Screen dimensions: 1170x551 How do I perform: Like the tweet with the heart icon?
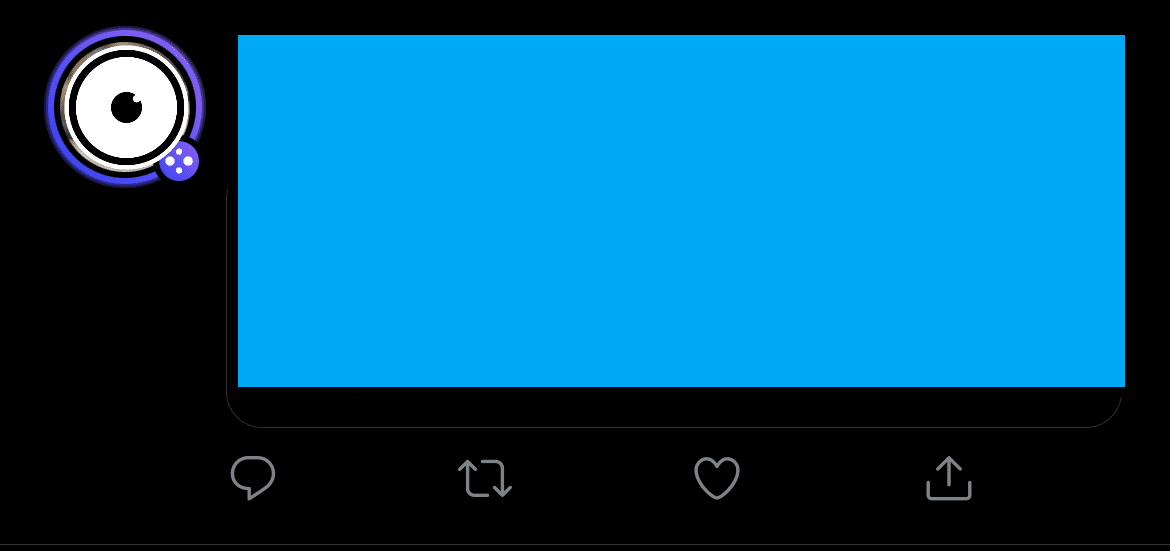click(717, 477)
